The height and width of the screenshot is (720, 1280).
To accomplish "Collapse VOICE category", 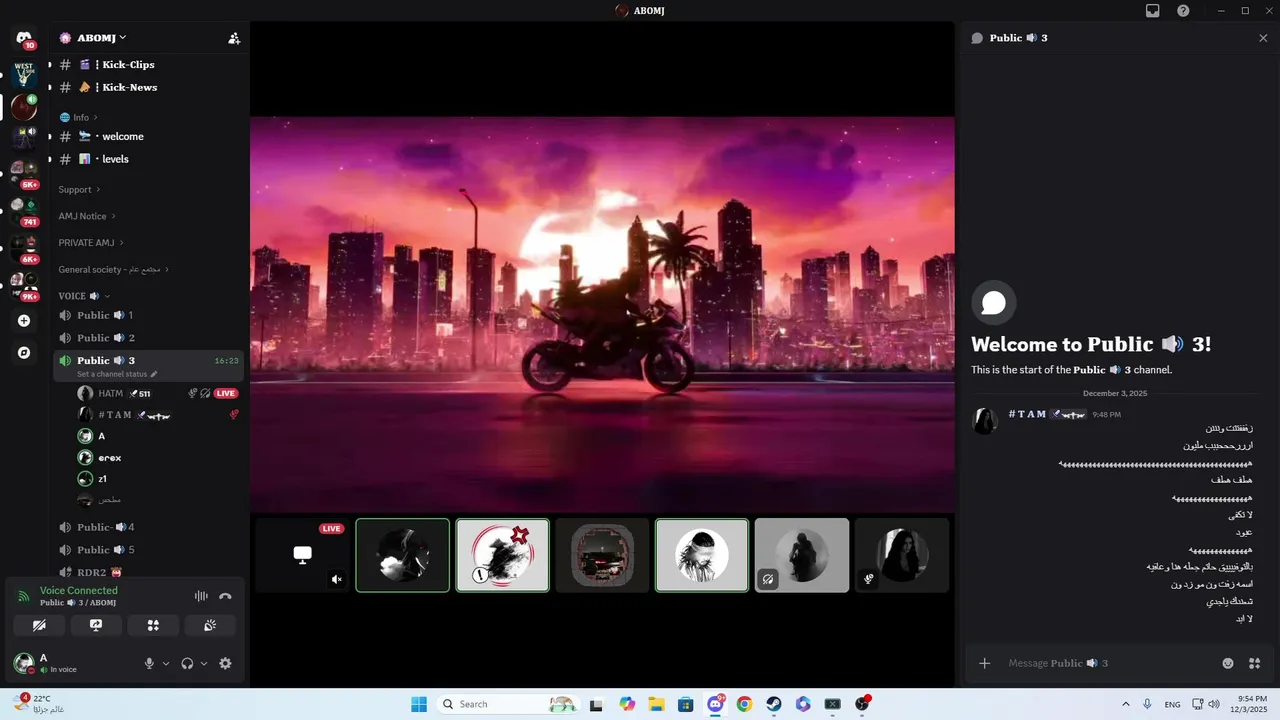I will click(x=84, y=296).
